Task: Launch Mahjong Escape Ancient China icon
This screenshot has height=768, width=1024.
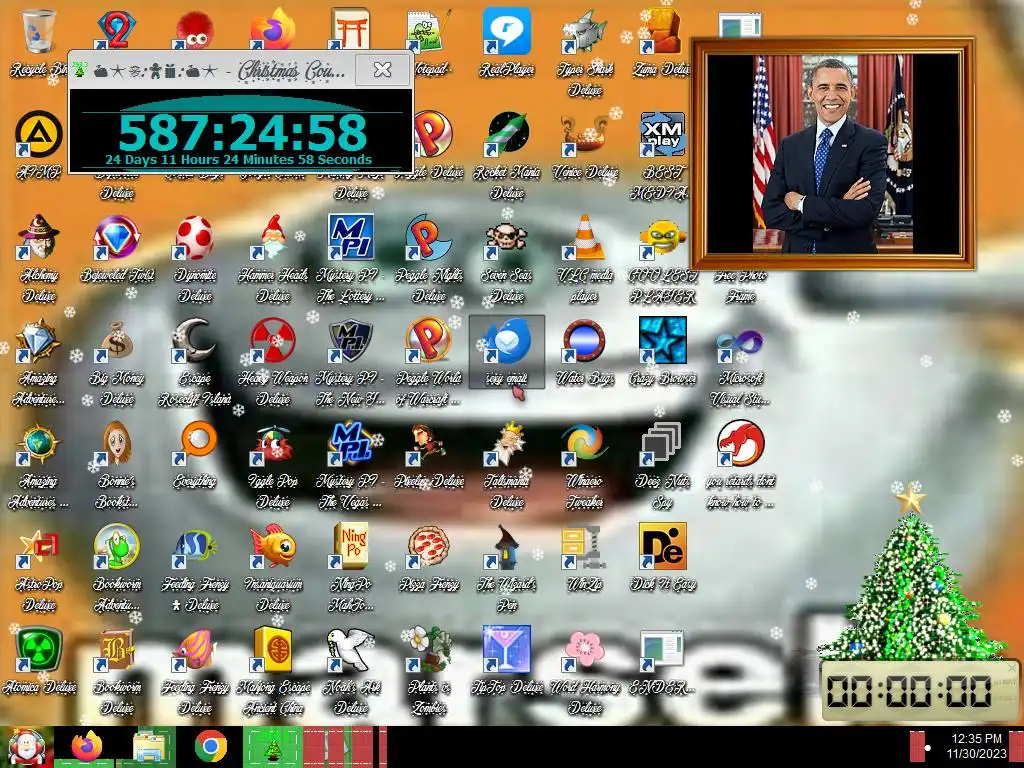Action: point(273,649)
